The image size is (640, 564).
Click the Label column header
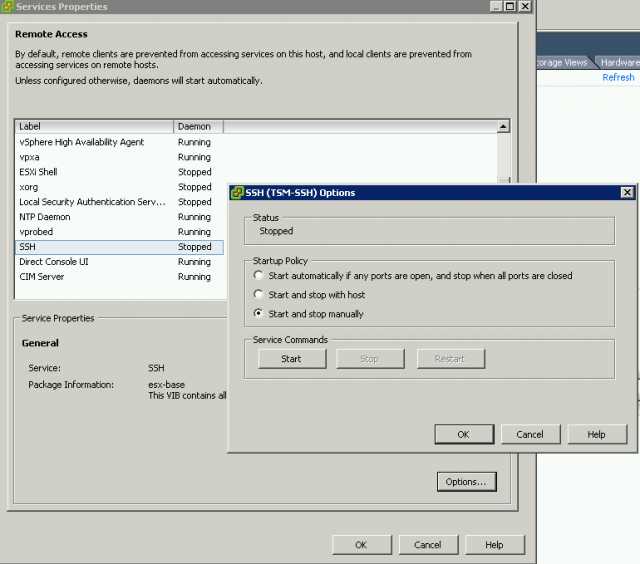94,127
